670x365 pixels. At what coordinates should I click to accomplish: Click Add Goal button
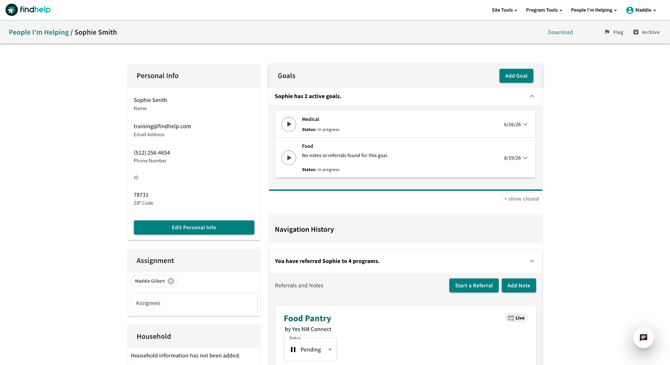[x=516, y=76]
